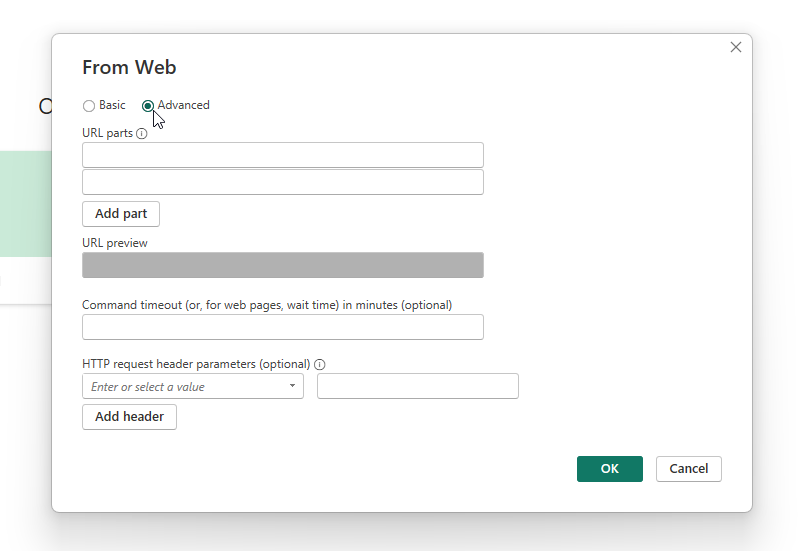Expand the header name dropdown arrow
Image resolution: width=802 pixels, height=551 pixels.
293,386
